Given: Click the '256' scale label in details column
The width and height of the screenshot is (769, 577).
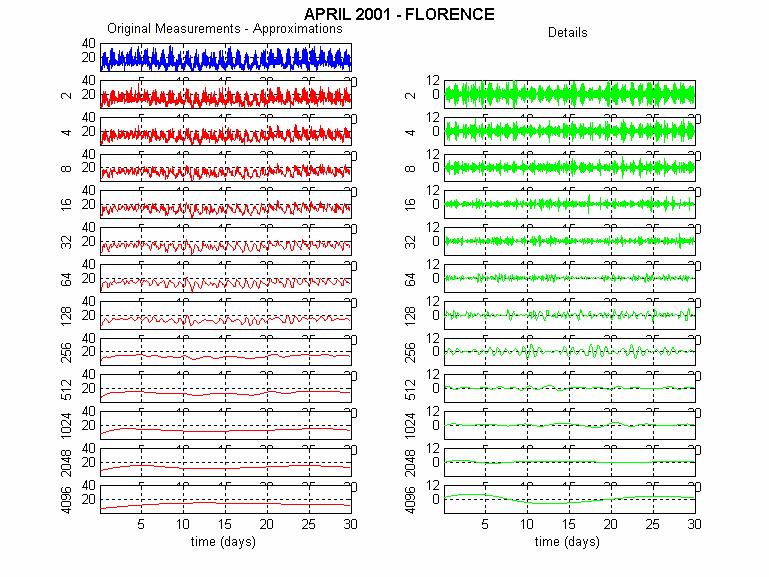Looking at the screenshot, I should 410,352.
